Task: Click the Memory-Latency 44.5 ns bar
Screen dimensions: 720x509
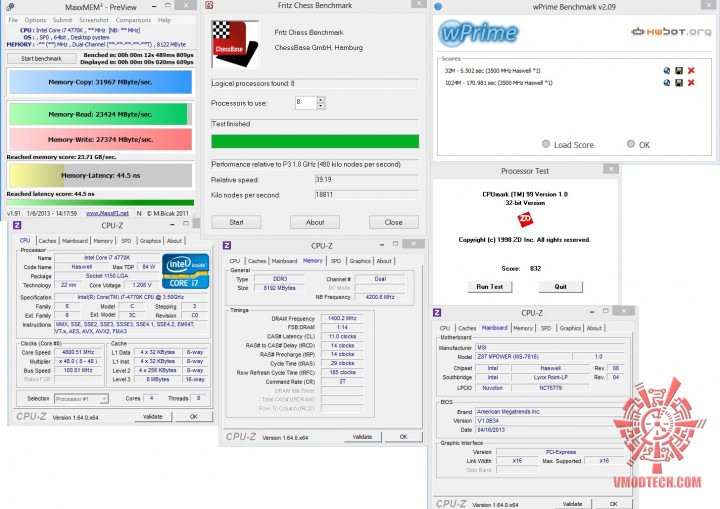Action: [100, 175]
